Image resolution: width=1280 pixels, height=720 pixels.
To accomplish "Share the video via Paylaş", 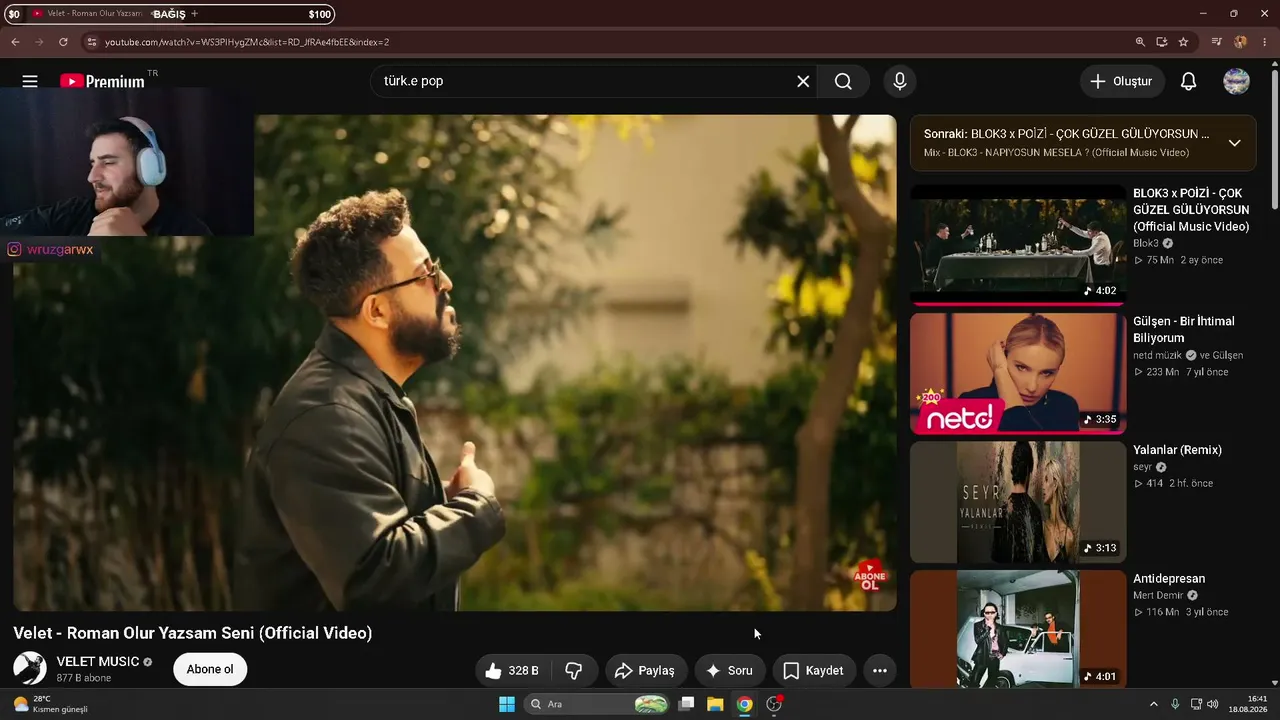I will [645, 670].
